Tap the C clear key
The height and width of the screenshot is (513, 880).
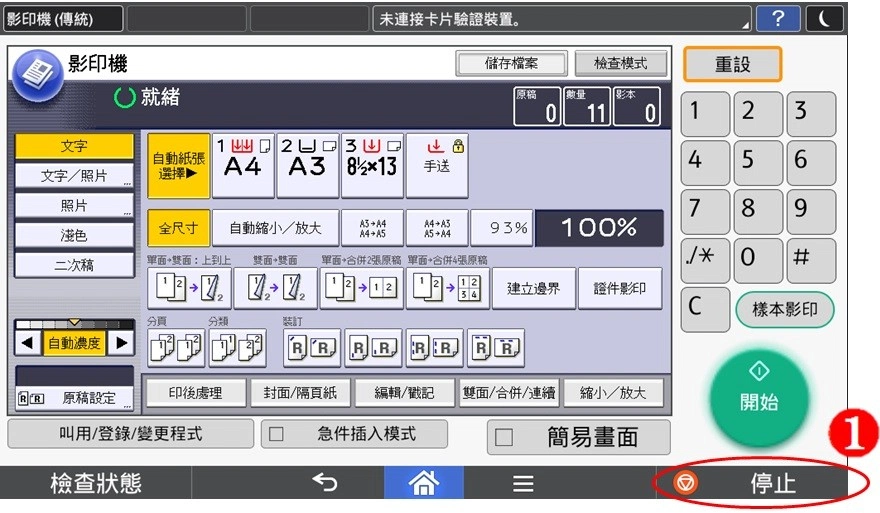[x=705, y=309]
